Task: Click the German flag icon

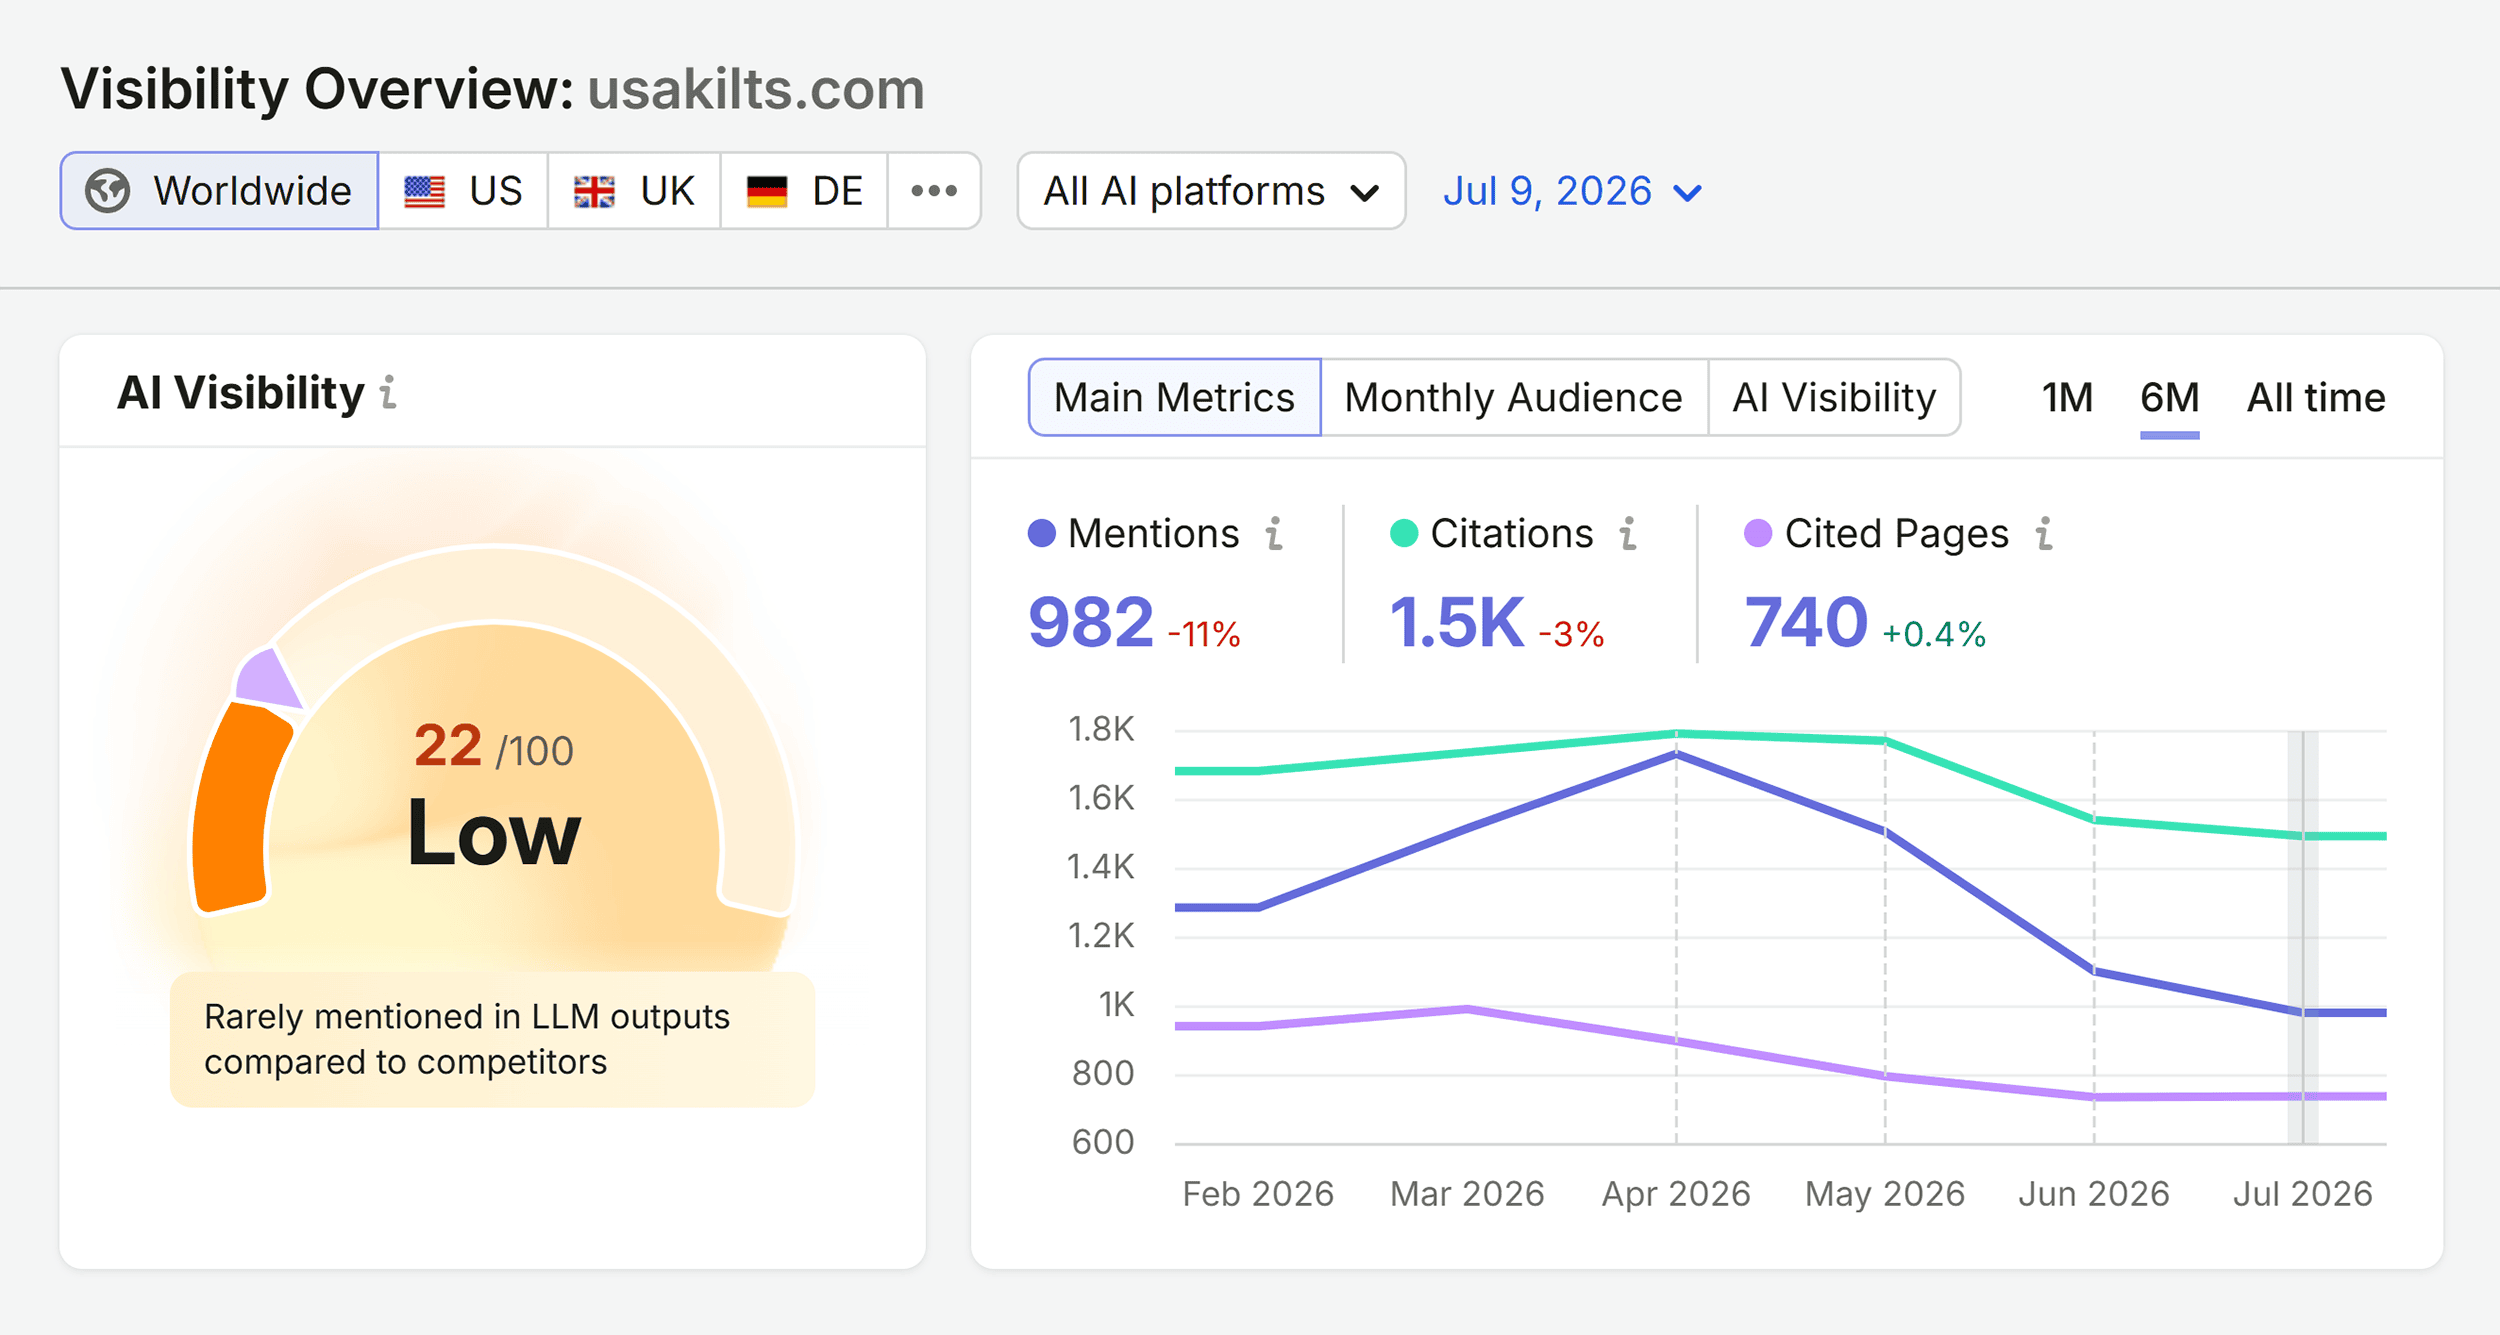Action: (x=767, y=191)
